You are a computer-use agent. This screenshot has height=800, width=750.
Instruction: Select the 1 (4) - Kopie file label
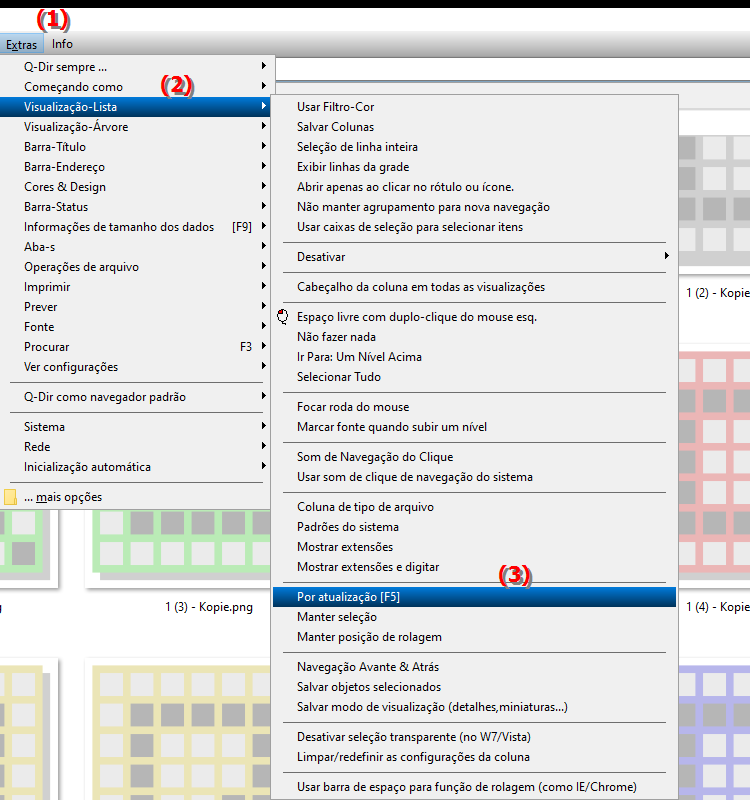click(717, 607)
